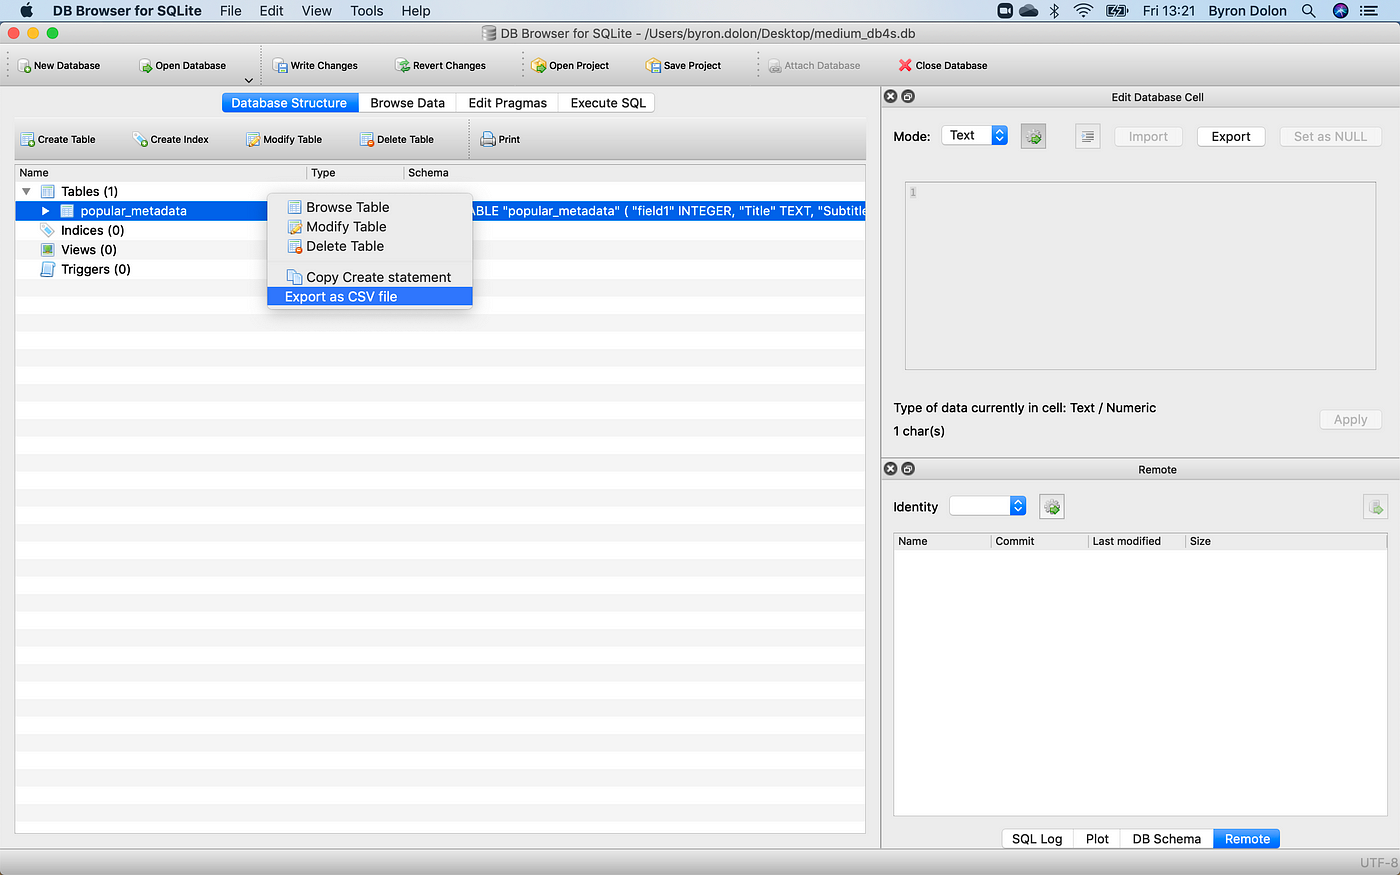Select the Indices (0) tree item

click(92, 231)
